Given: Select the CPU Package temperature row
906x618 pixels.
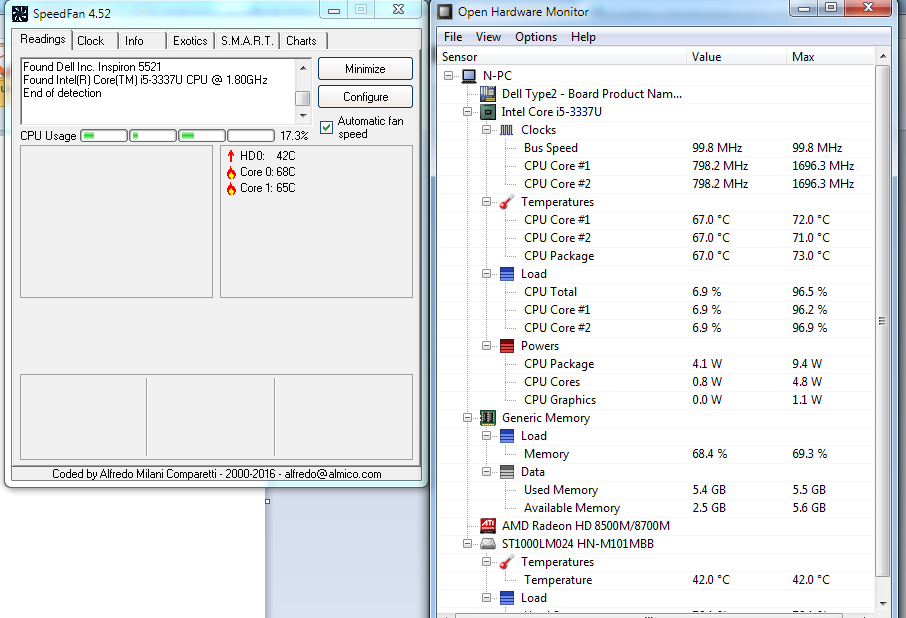Looking at the screenshot, I should (656, 256).
